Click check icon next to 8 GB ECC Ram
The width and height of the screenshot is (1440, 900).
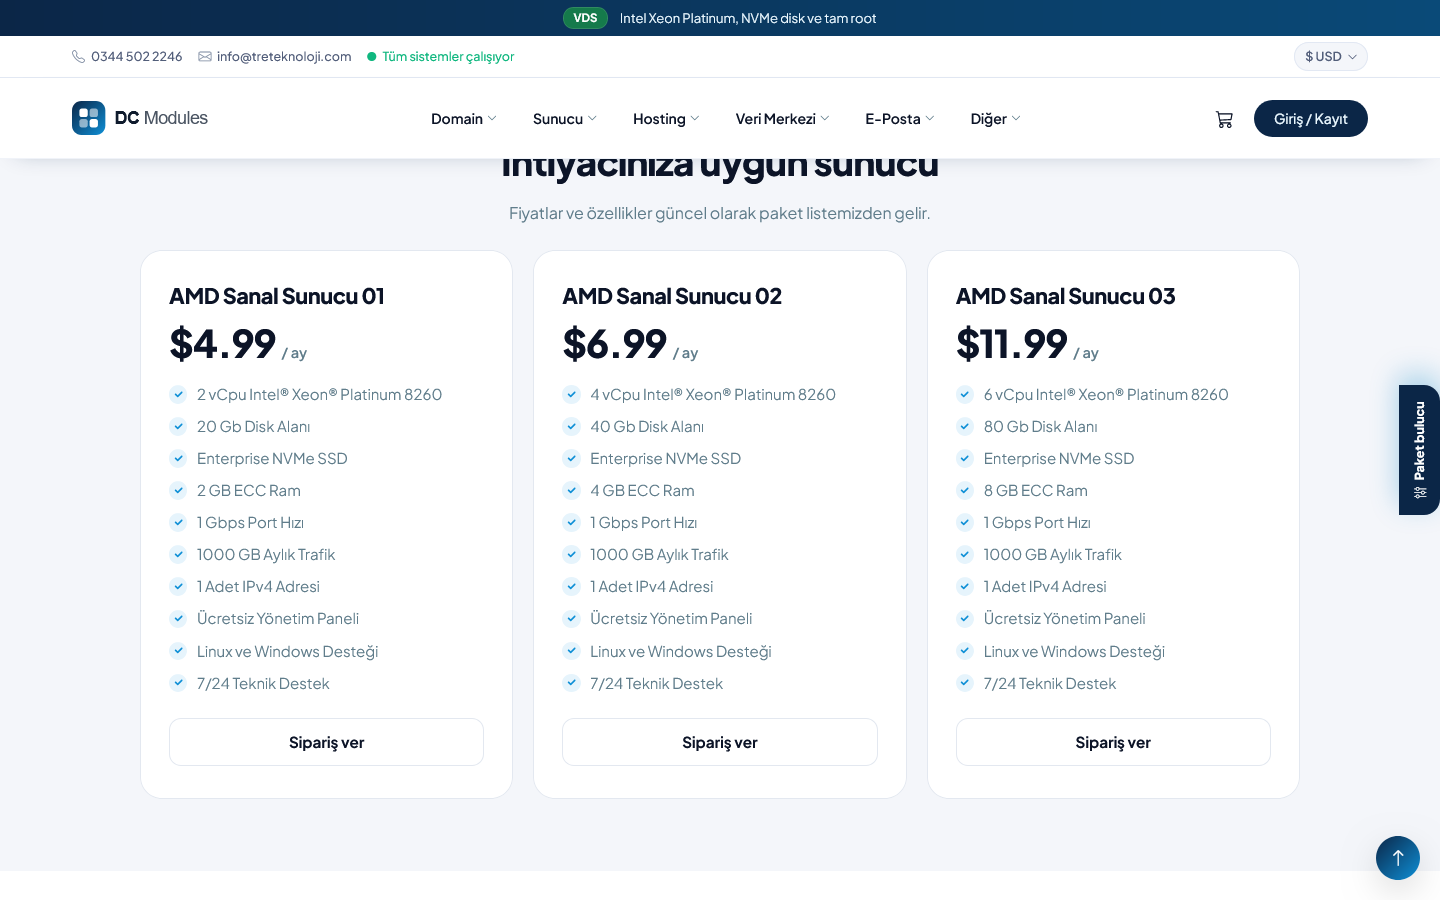965,490
